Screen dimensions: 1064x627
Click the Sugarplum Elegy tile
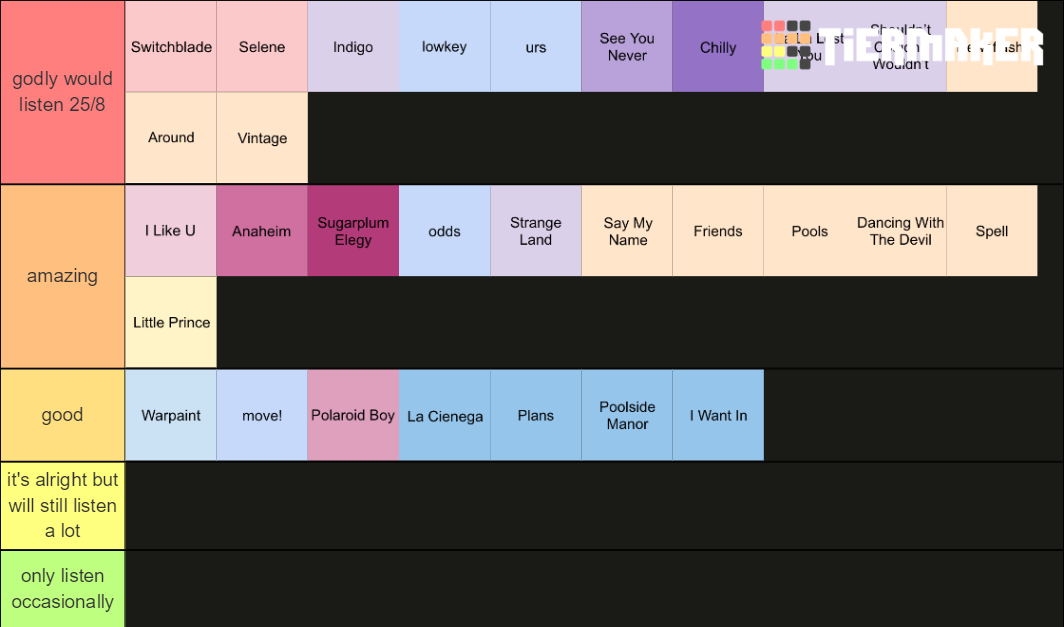click(x=353, y=231)
